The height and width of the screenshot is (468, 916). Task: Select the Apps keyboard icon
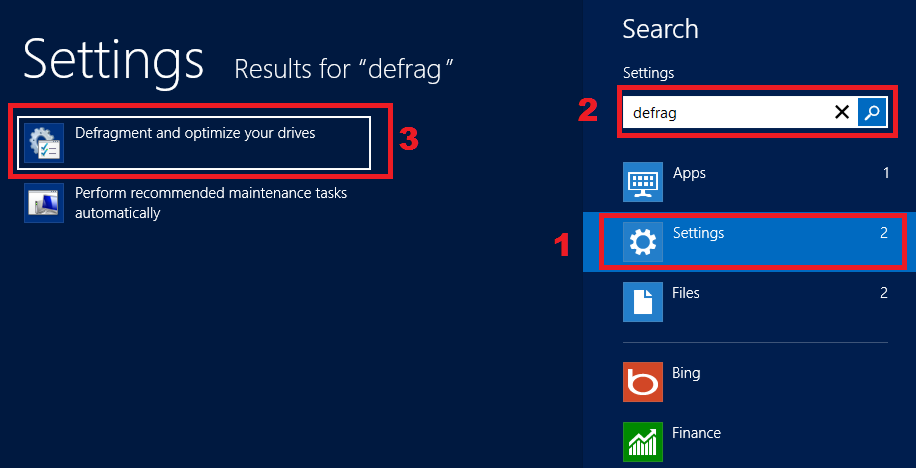[643, 182]
